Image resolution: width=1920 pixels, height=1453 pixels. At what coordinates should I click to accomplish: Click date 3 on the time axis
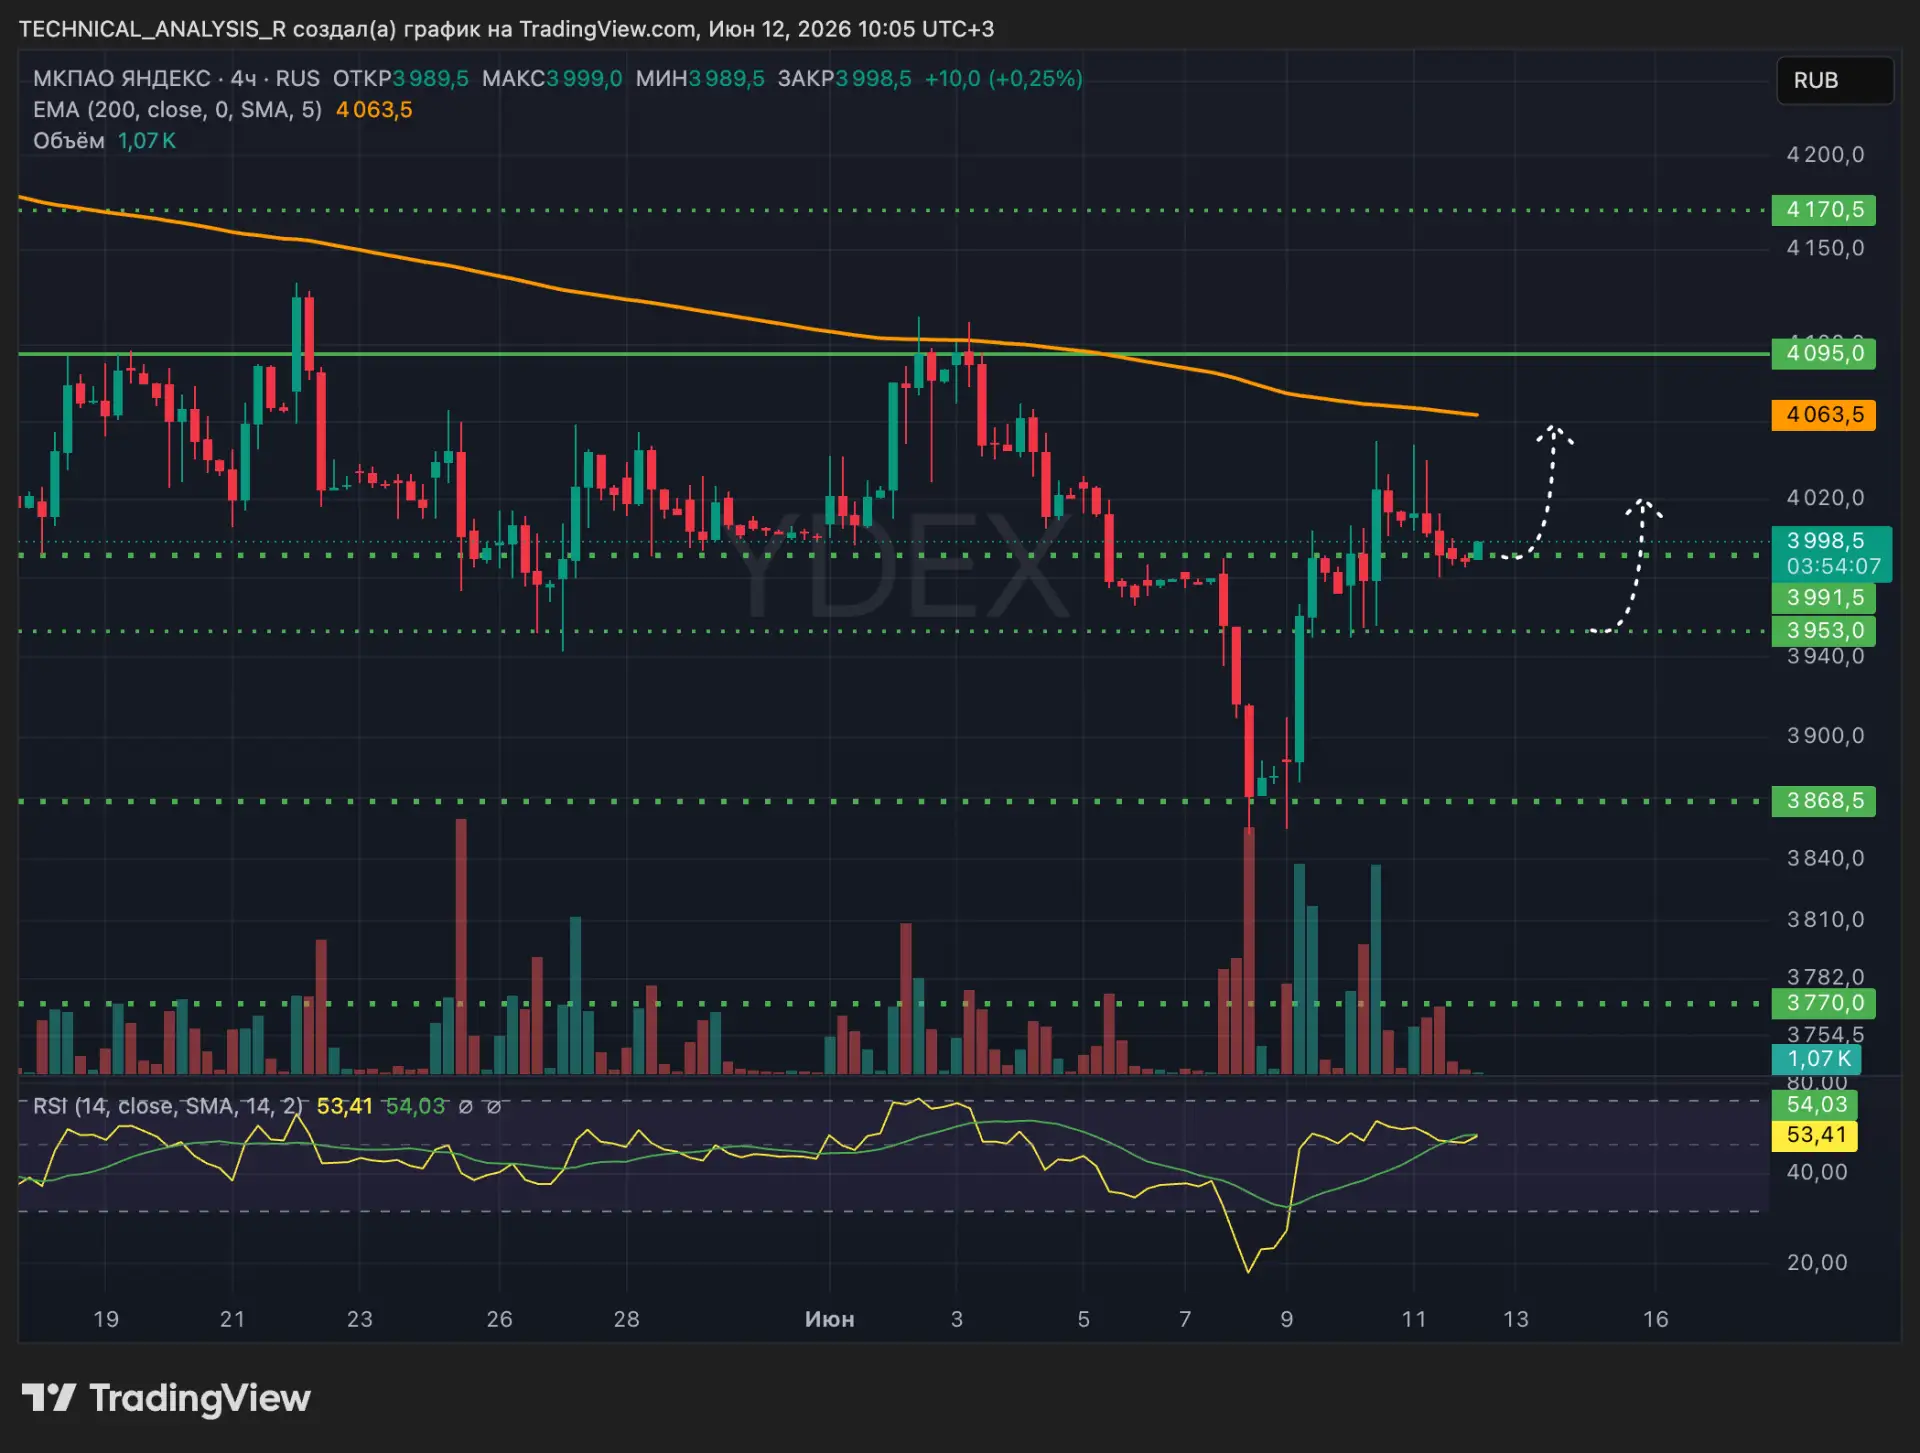pyautogui.click(x=957, y=1319)
